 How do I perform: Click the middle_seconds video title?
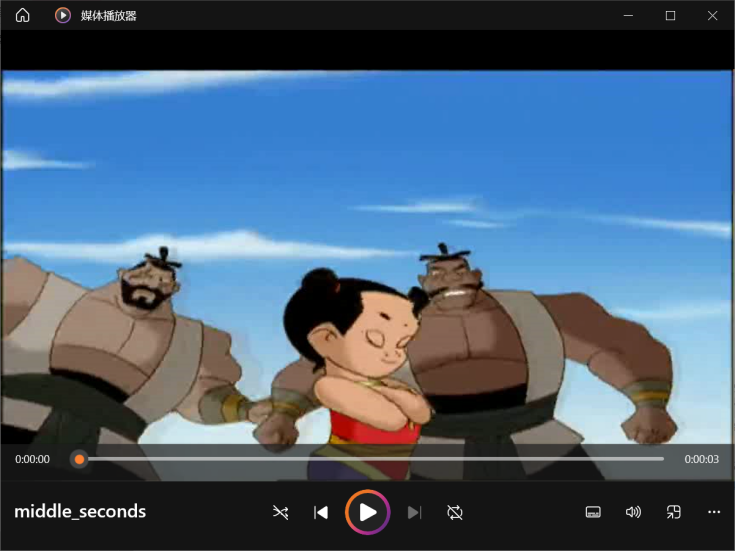click(80, 512)
